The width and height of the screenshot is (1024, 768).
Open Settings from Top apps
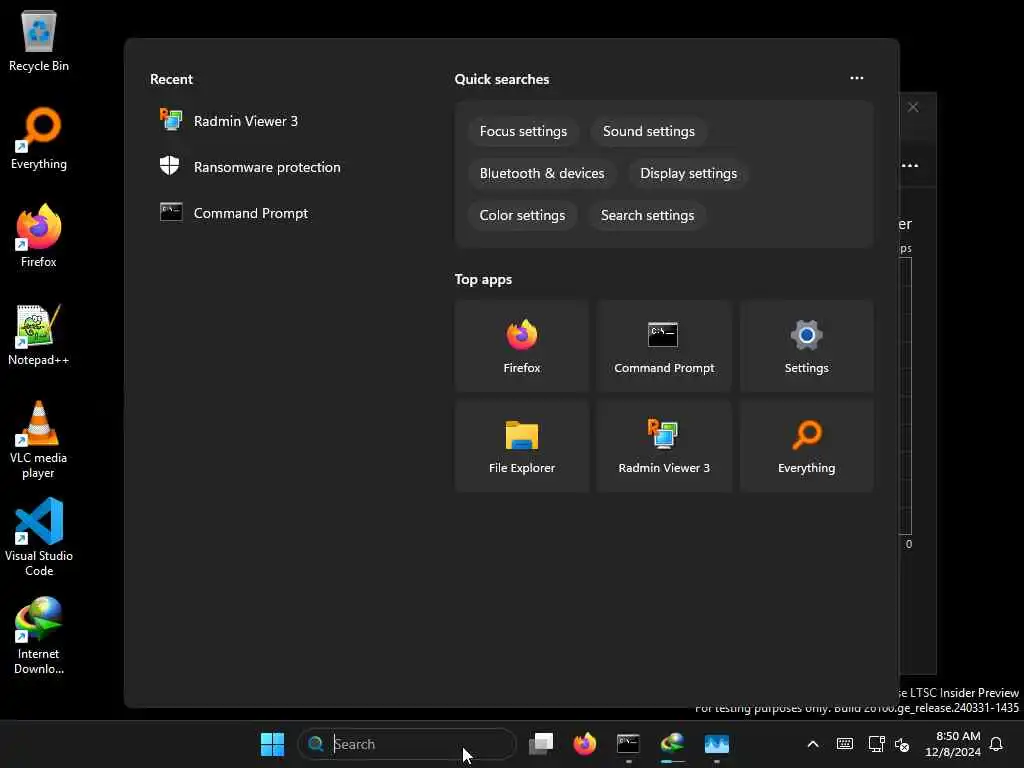point(807,346)
